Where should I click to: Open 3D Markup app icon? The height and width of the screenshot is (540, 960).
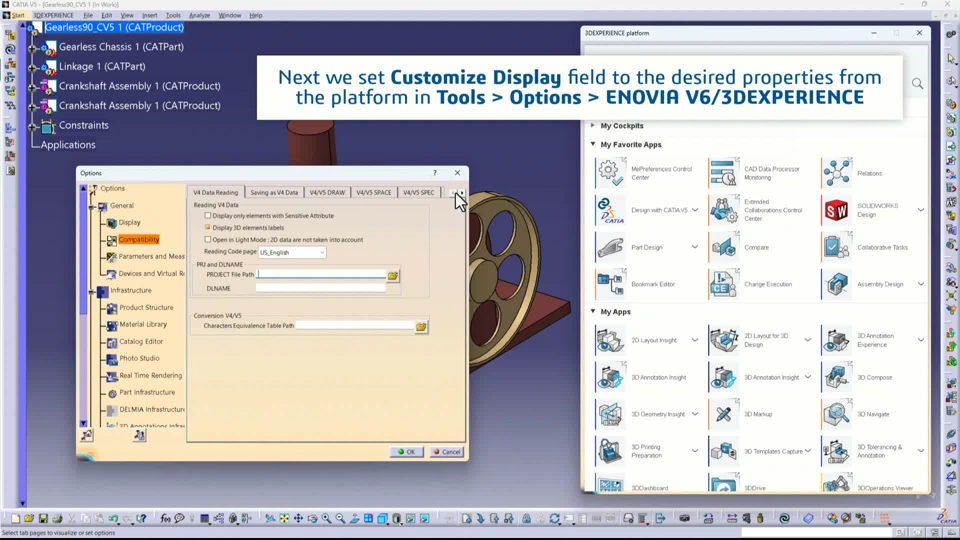pyautogui.click(x=724, y=414)
